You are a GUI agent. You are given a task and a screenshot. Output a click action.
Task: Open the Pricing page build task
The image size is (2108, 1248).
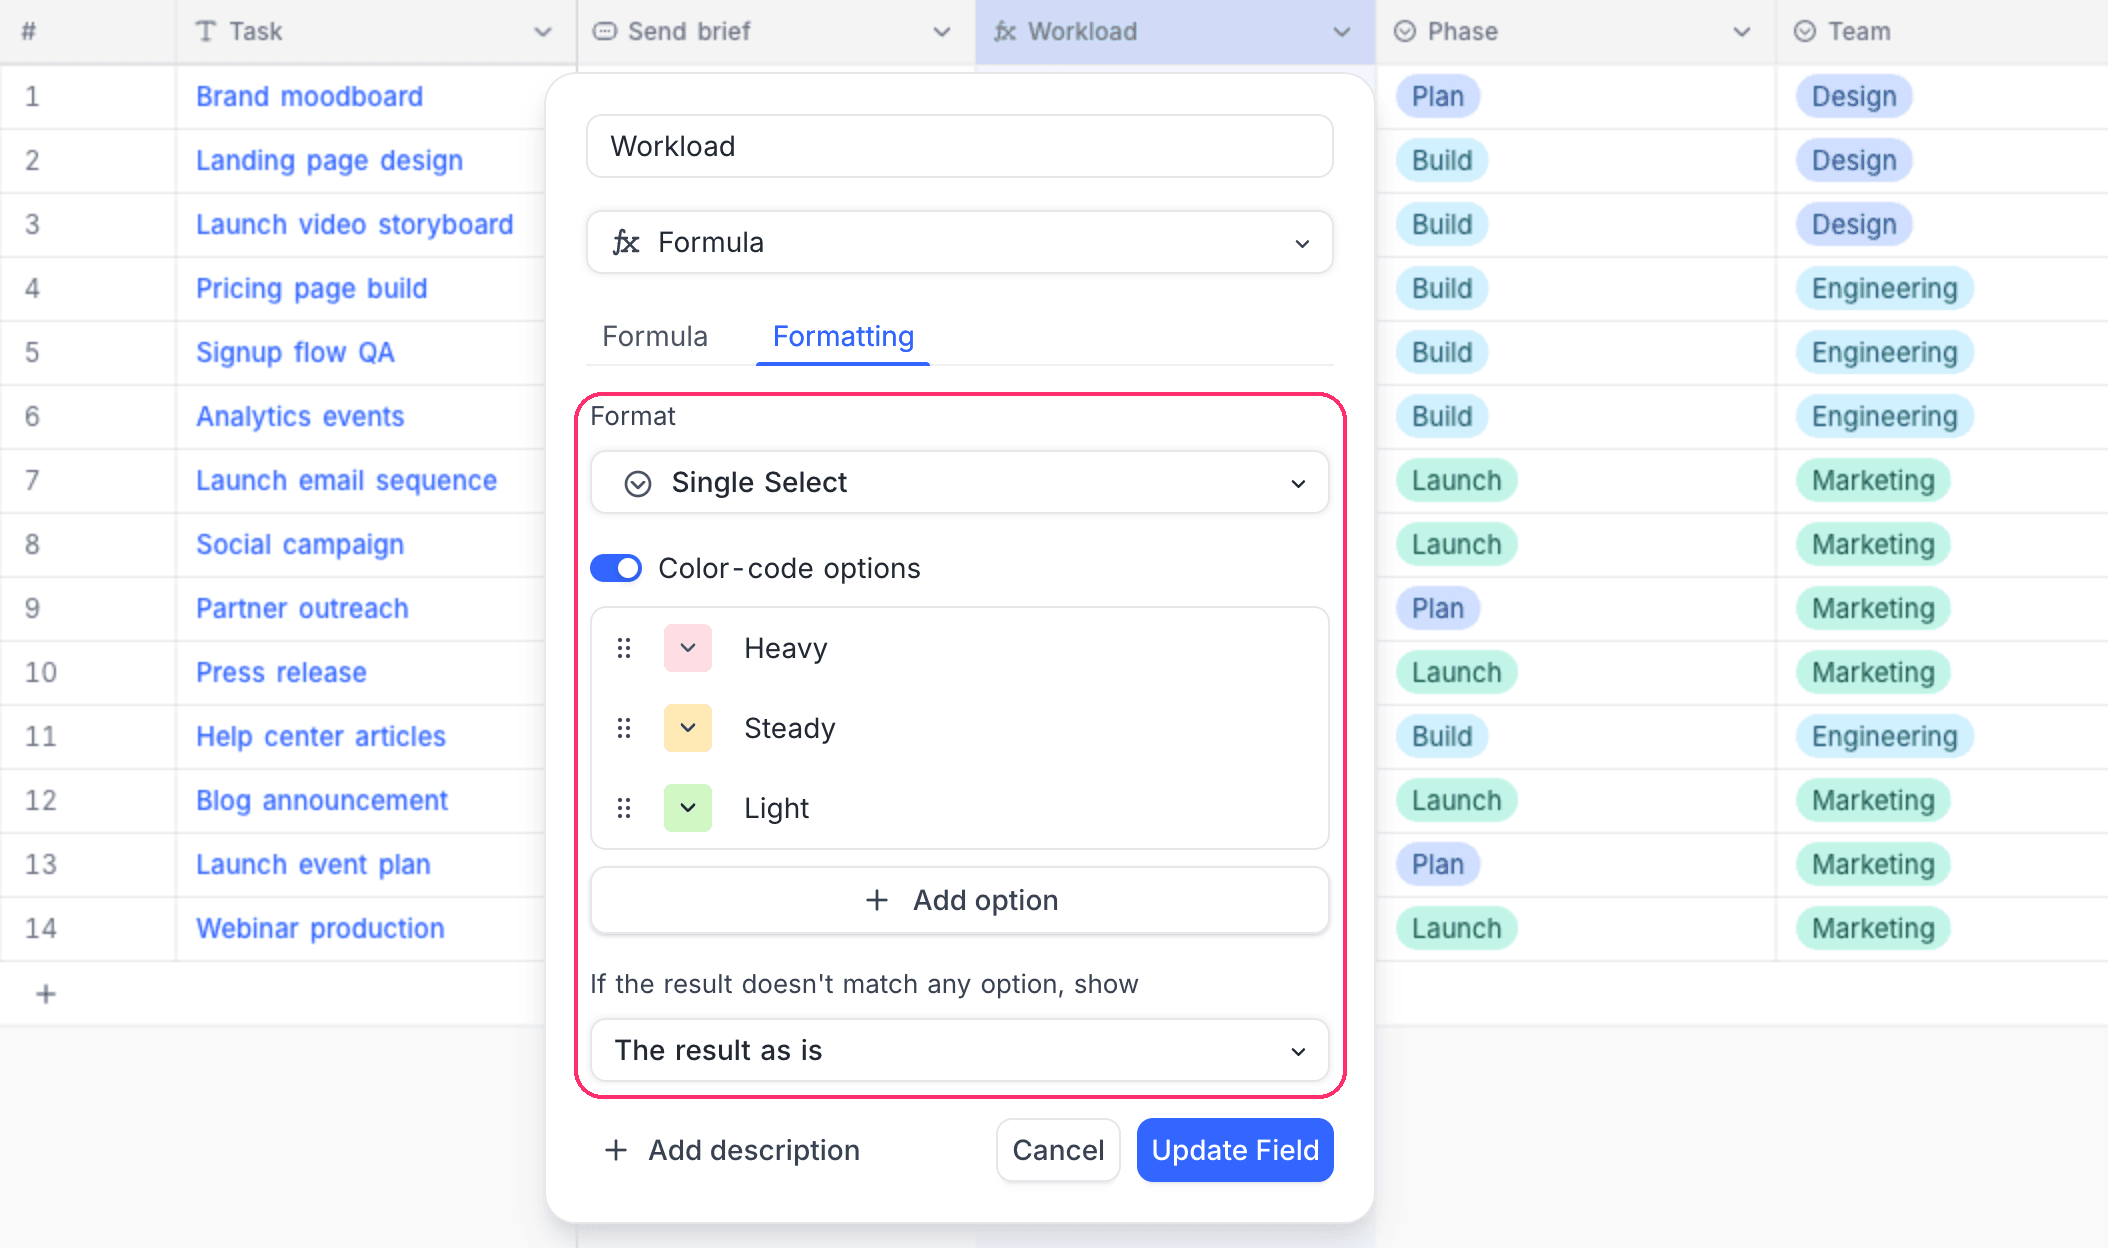pyautogui.click(x=312, y=288)
